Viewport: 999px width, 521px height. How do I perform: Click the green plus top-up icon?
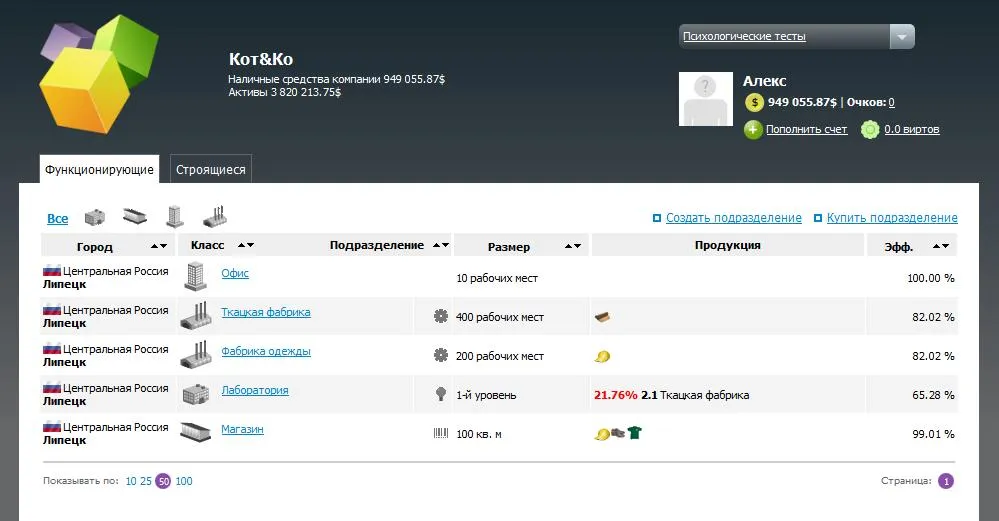[x=753, y=129]
